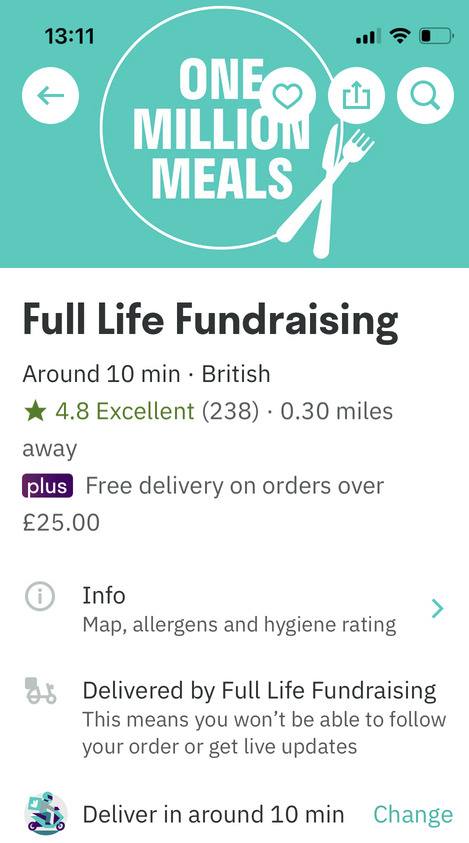Click the green rating star
Image resolution: width=469 pixels, height=843 pixels.
[x=34, y=411]
